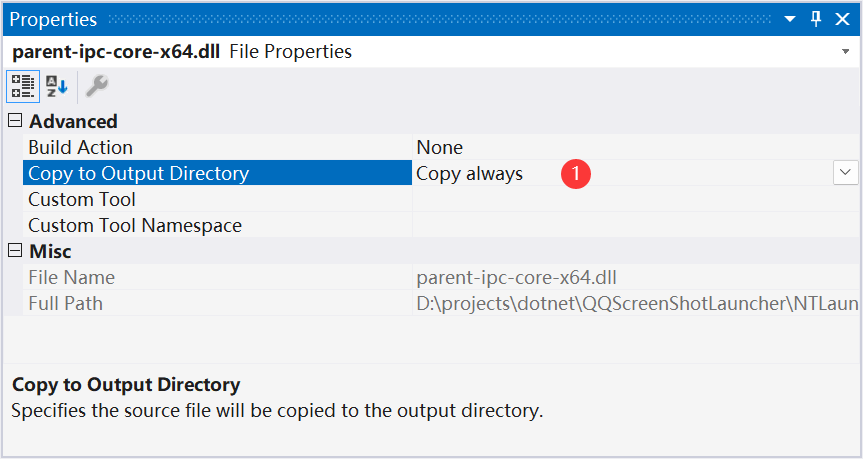This screenshot has height=459, width=863.
Task: Click the pin auto-hide icon
Action: 816,19
